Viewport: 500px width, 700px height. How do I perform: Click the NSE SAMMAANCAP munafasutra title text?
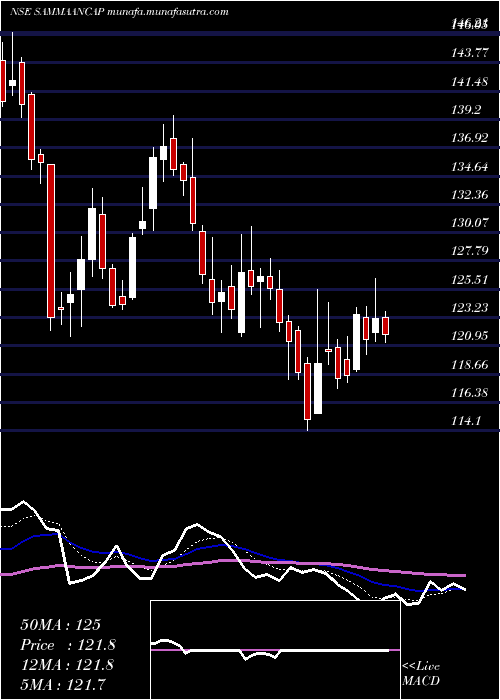pyautogui.click(x=120, y=12)
